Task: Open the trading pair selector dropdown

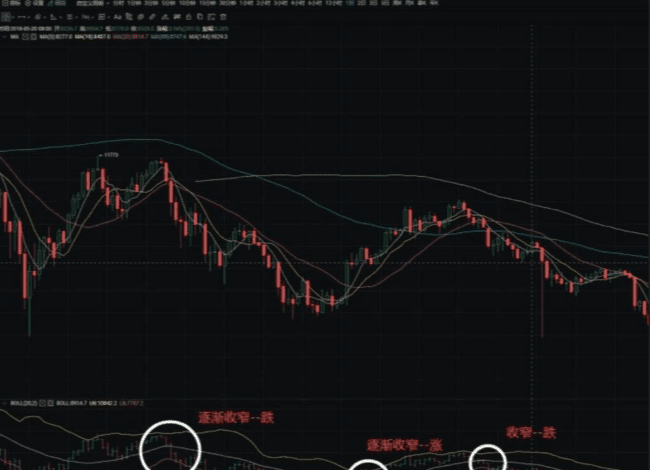Action: click(93, 3)
